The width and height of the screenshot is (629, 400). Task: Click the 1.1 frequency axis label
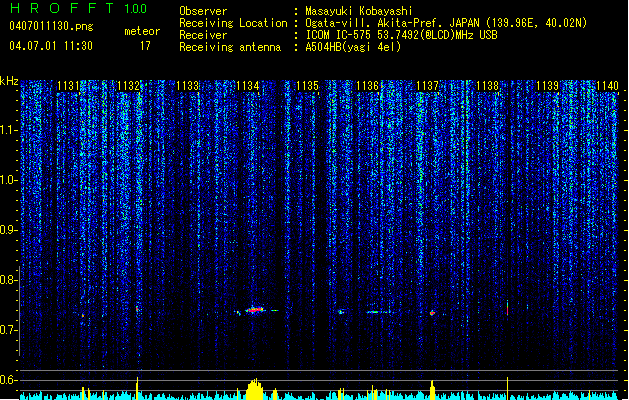(9, 131)
